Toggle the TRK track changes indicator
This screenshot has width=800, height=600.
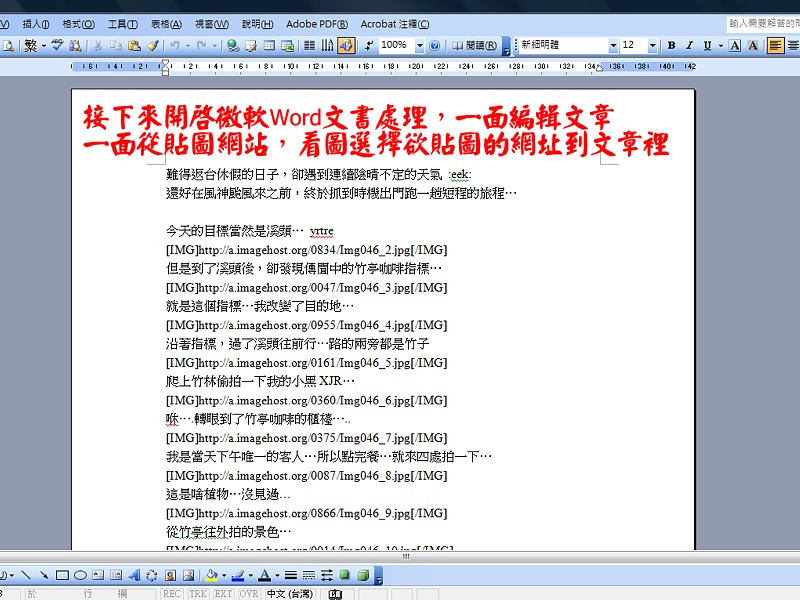(198, 594)
